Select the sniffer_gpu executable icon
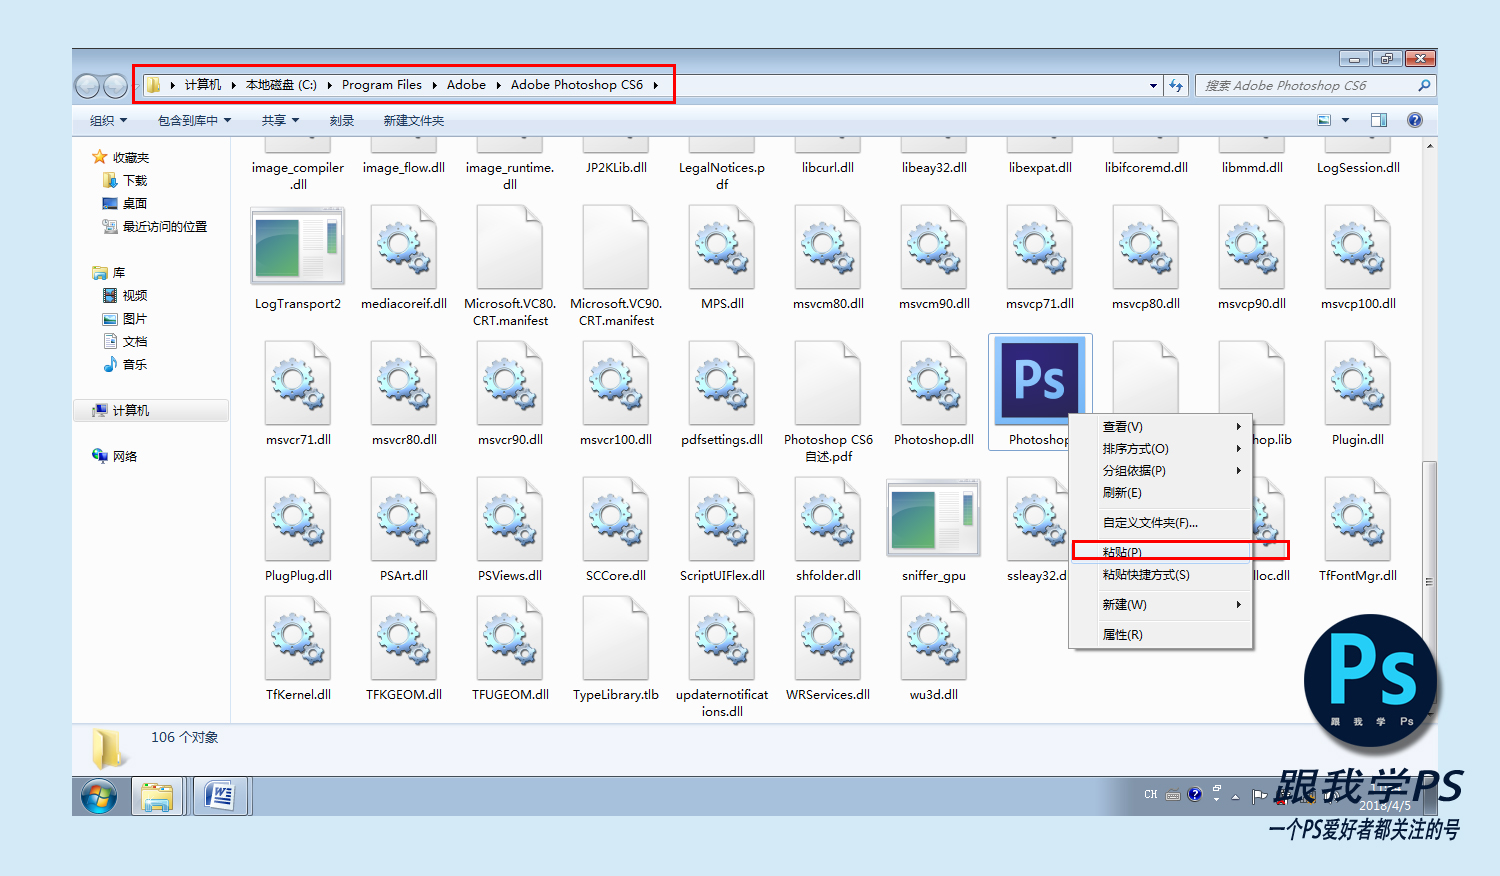This screenshot has width=1500, height=876. (x=932, y=519)
